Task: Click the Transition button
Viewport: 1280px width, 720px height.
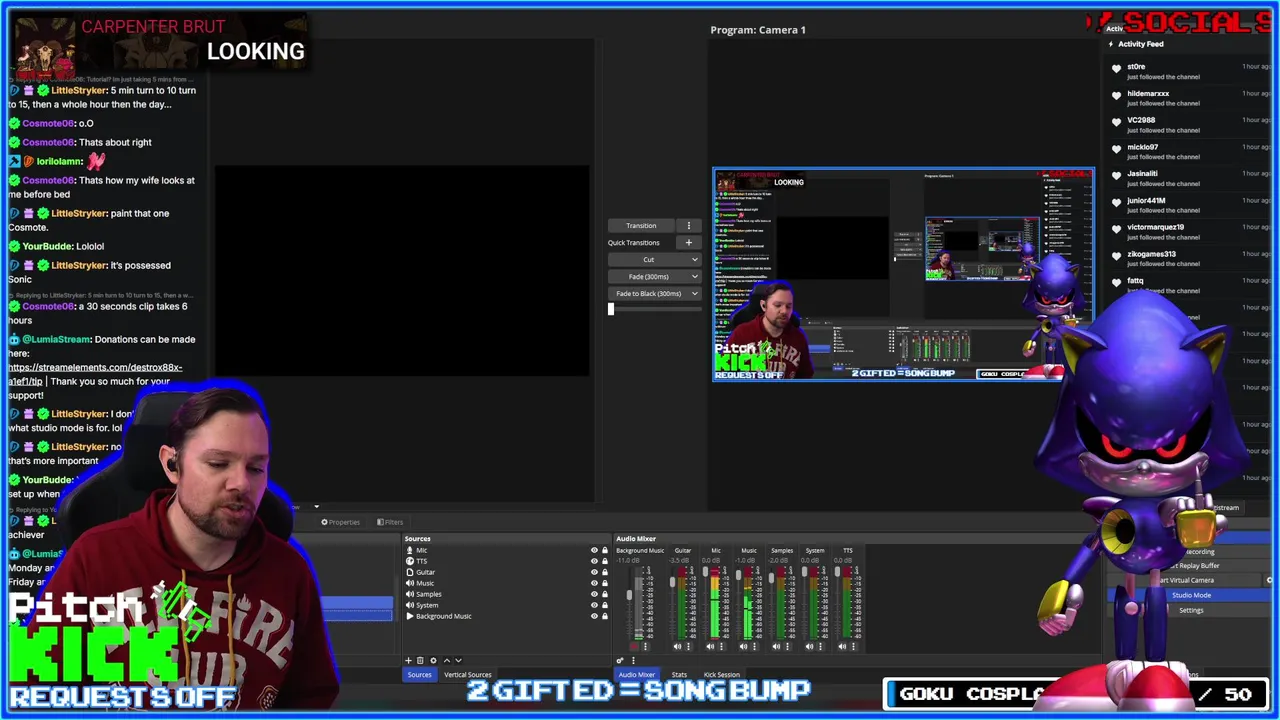Action: (x=641, y=226)
